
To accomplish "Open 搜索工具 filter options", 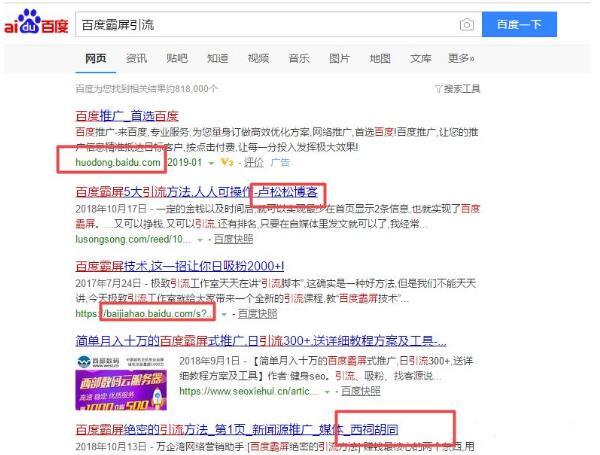I will click(457, 89).
